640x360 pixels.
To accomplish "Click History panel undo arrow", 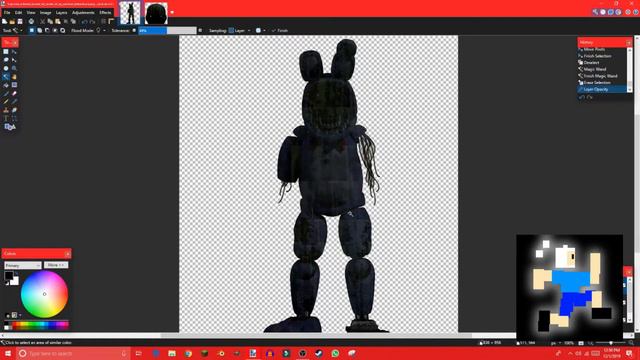I will 582,97.
